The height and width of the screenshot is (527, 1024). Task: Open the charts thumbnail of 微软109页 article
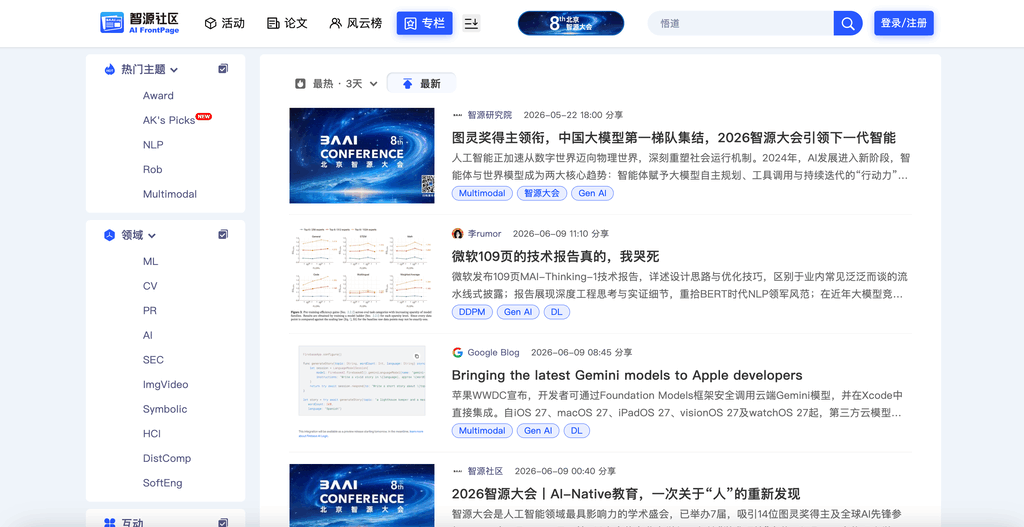[x=362, y=274]
